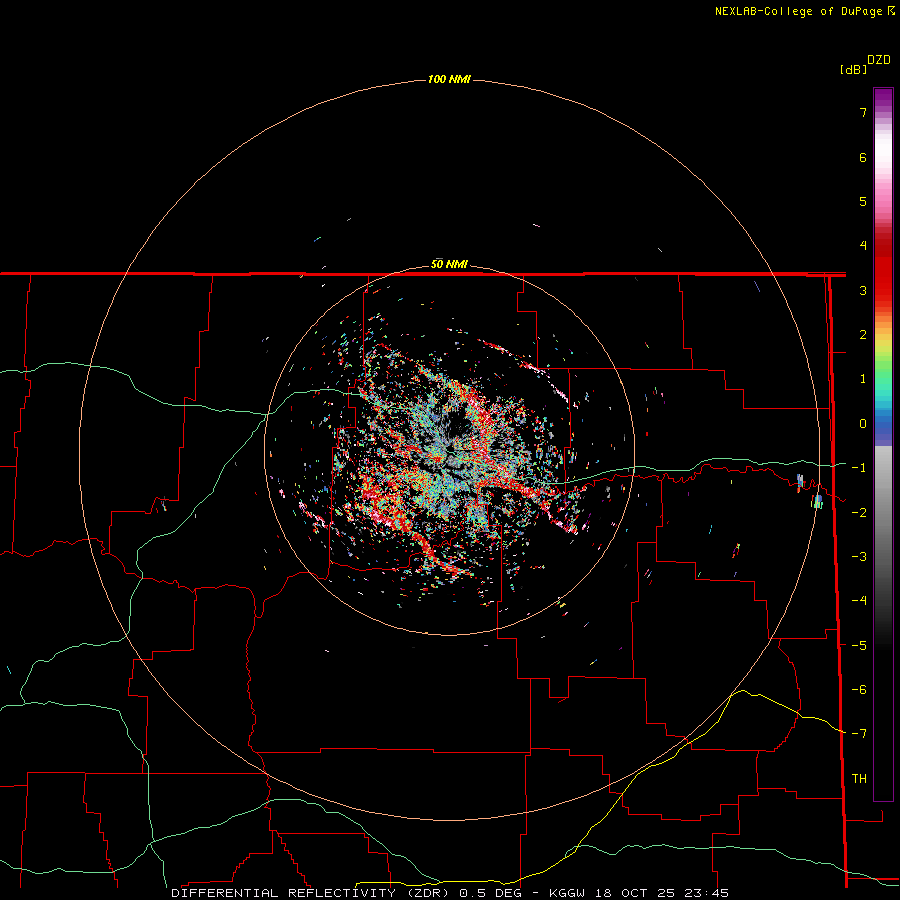
Task: Click the red 3 dB band on the color bar
Action: pyautogui.click(x=883, y=290)
